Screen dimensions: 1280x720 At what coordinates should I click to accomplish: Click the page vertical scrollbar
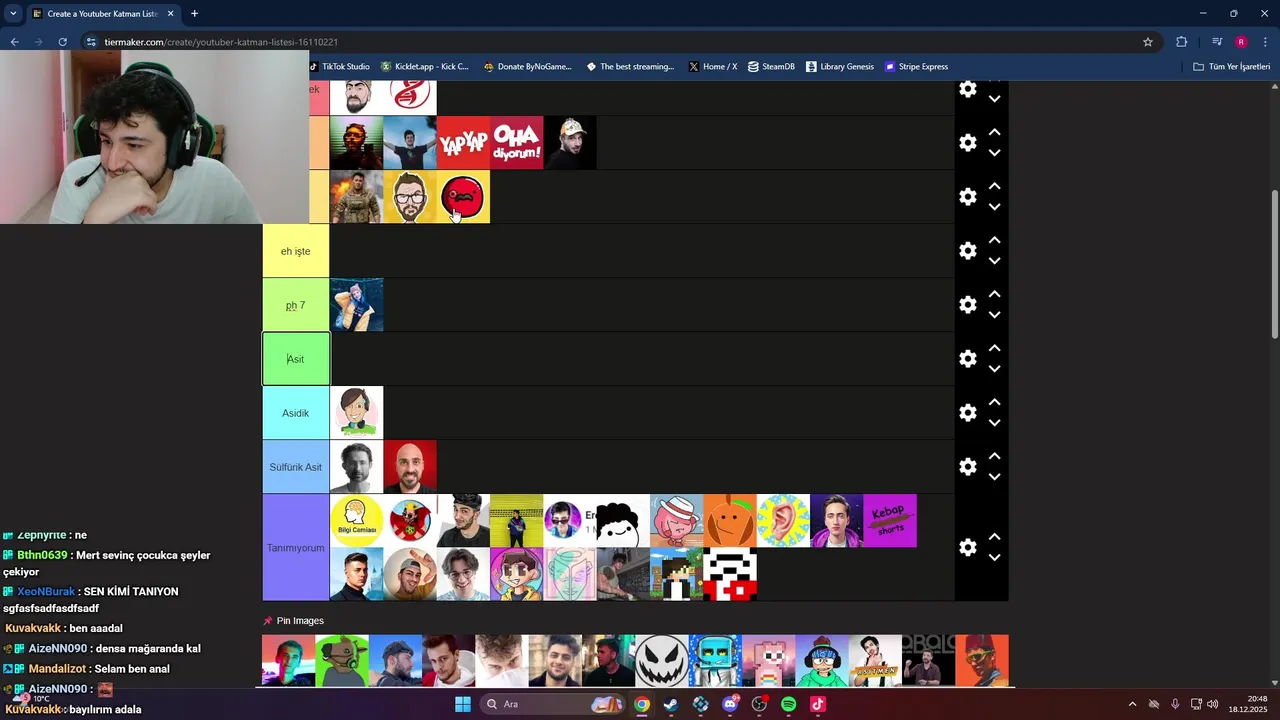[1273, 265]
